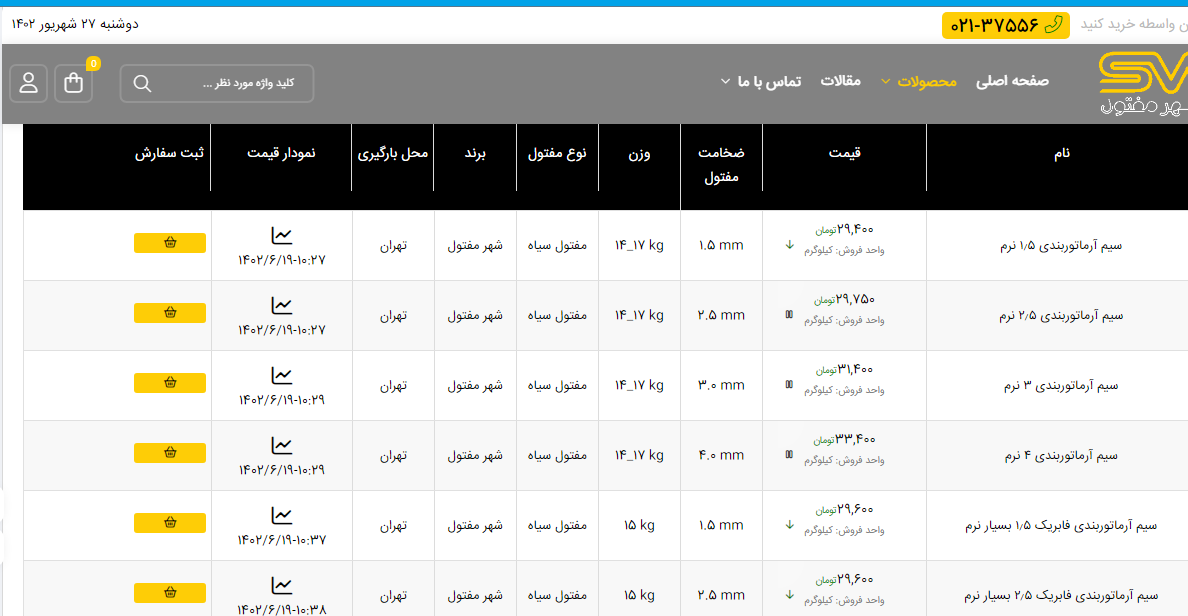Click the قیمت column header
Screen dimensions: 1188x616
[844, 153]
